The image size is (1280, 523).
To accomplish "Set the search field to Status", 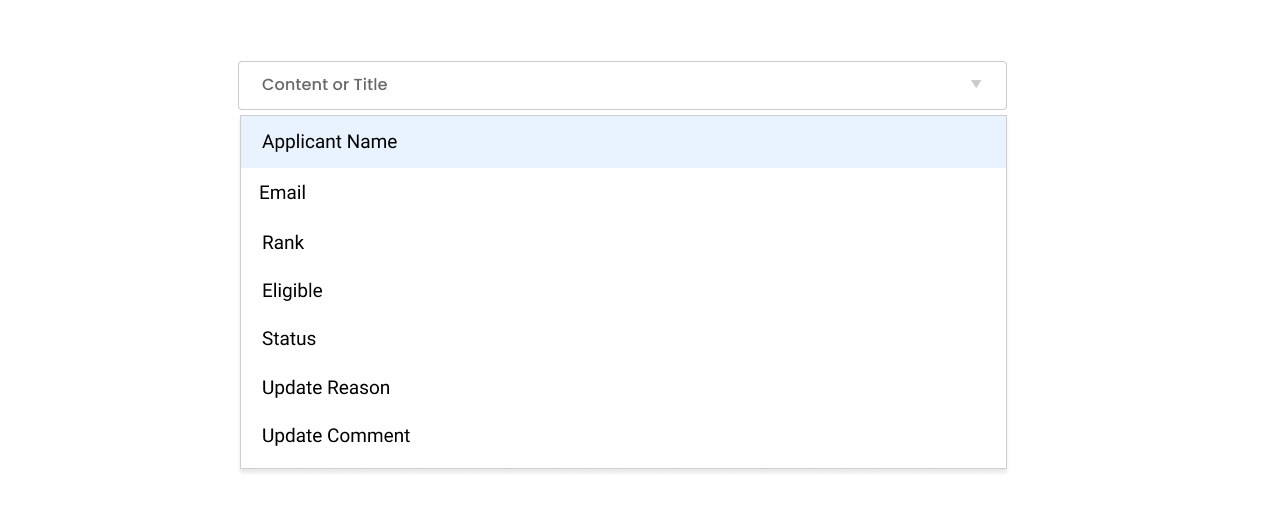I will tap(289, 339).
